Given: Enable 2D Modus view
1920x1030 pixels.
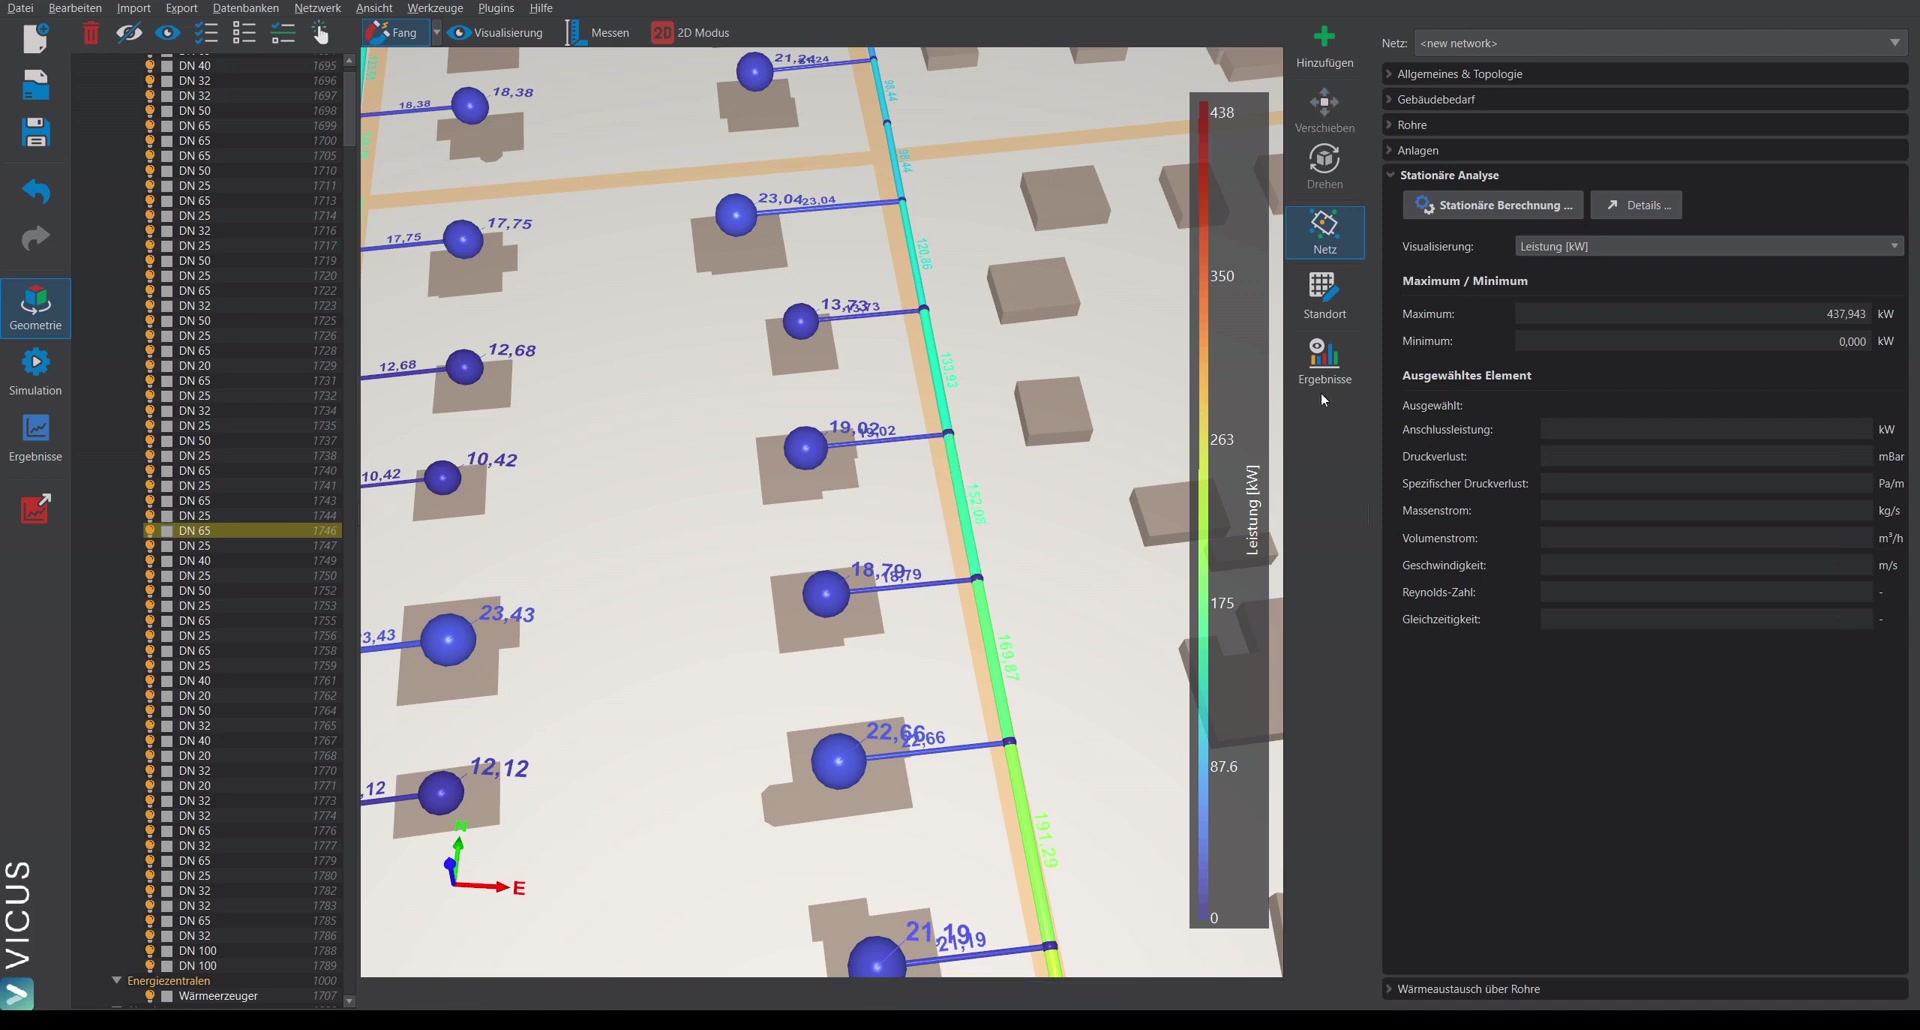Looking at the screenshot, I should 690,33.
